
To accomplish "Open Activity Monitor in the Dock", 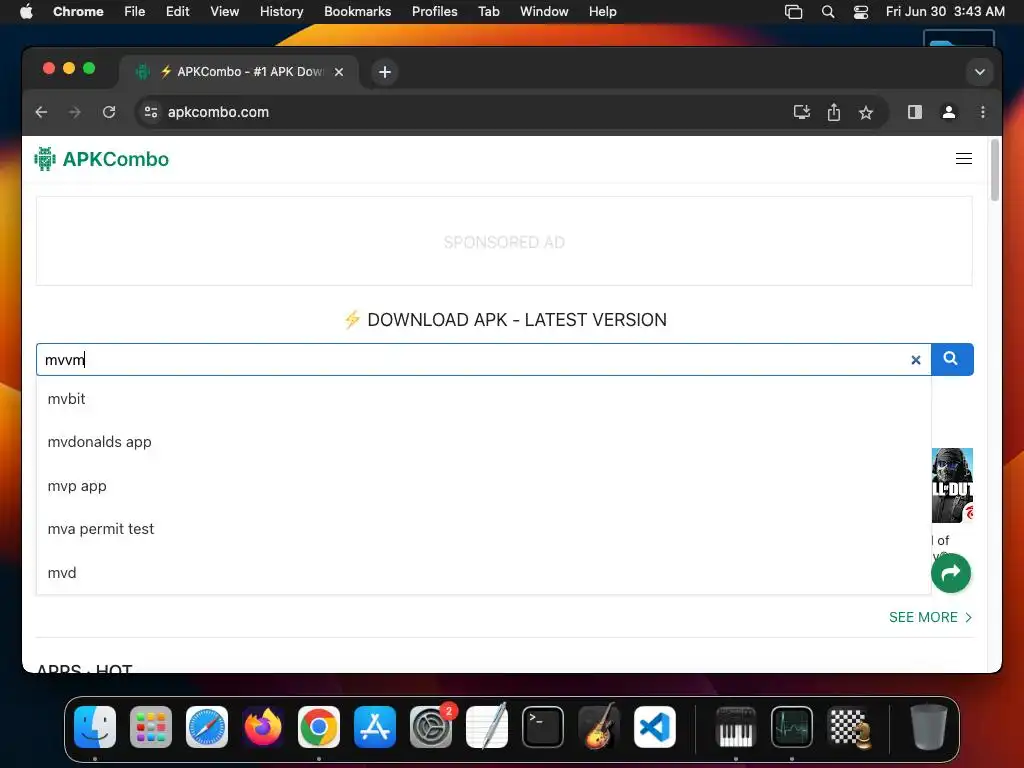I will [792, 727].
